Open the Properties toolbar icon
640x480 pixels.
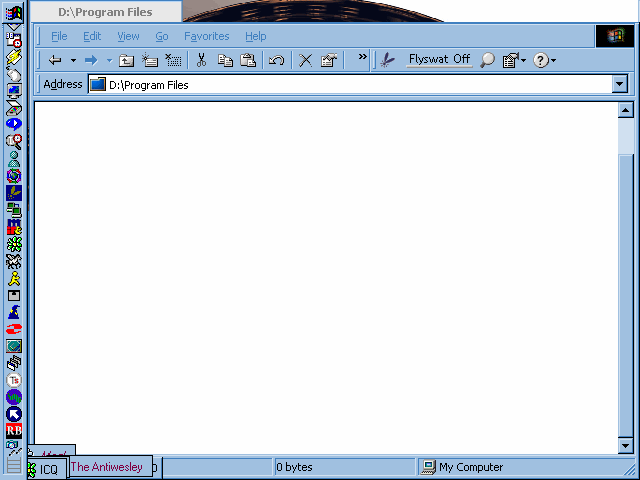click(328, 60)
